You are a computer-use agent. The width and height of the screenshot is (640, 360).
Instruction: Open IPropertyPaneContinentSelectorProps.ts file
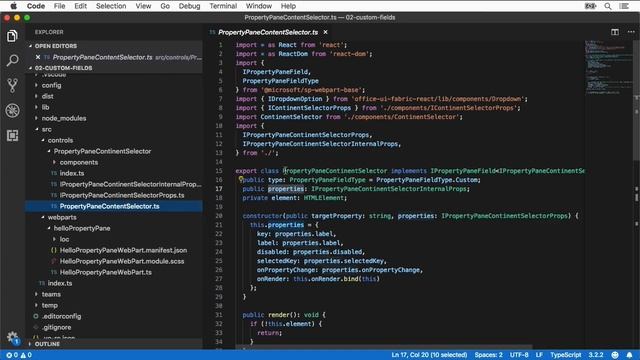tap(122, 196)
